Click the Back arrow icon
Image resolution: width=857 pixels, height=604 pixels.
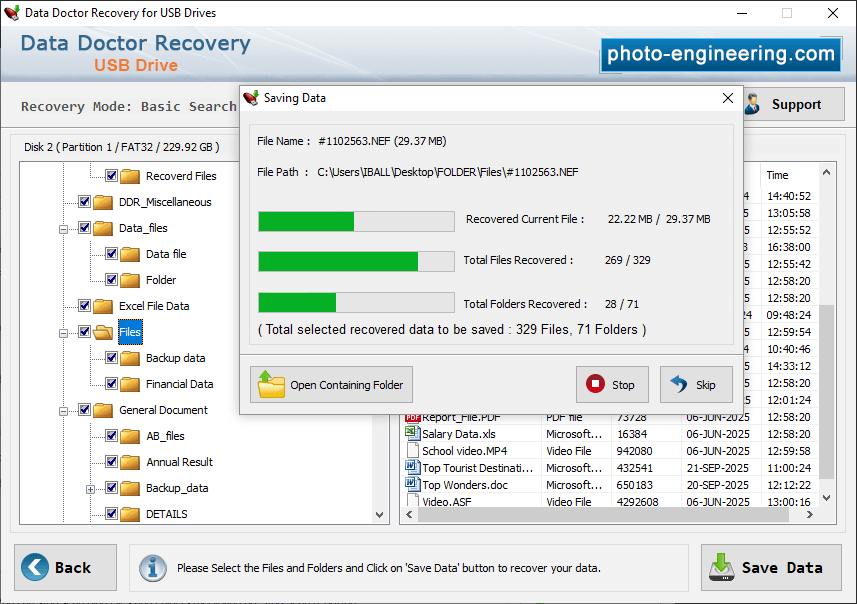35,567
